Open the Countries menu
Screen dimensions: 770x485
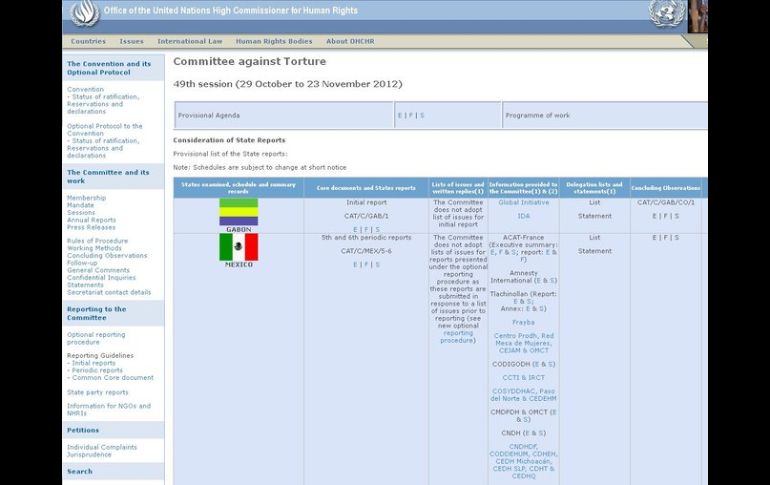(88, 41)
